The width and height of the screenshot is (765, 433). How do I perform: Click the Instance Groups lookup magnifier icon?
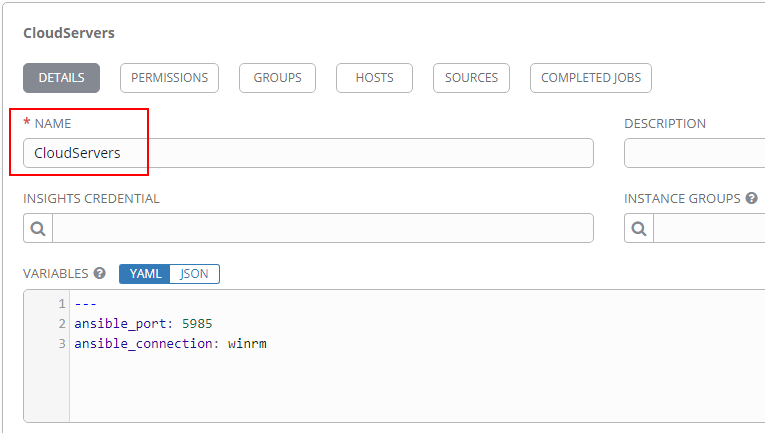tap(639, 228)
